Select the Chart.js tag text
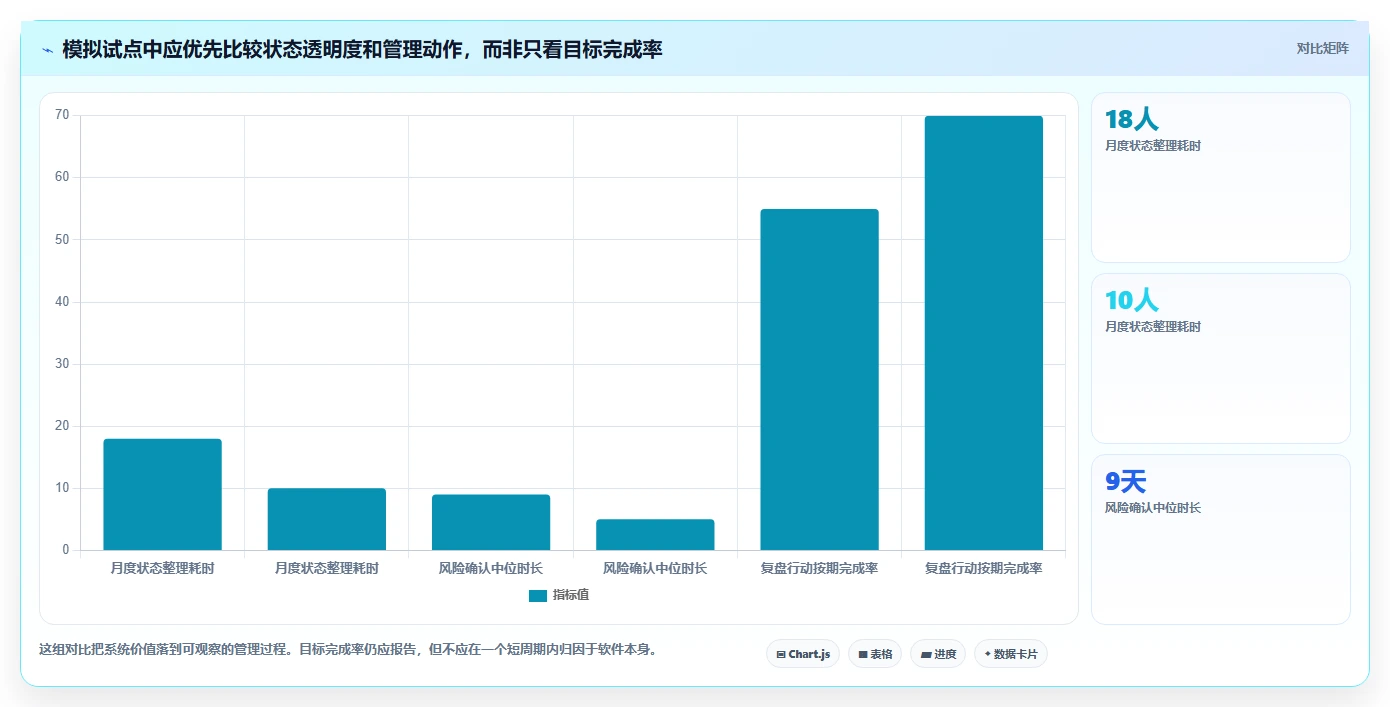The height and width of the screenshot is (707, 1390). 809,655
